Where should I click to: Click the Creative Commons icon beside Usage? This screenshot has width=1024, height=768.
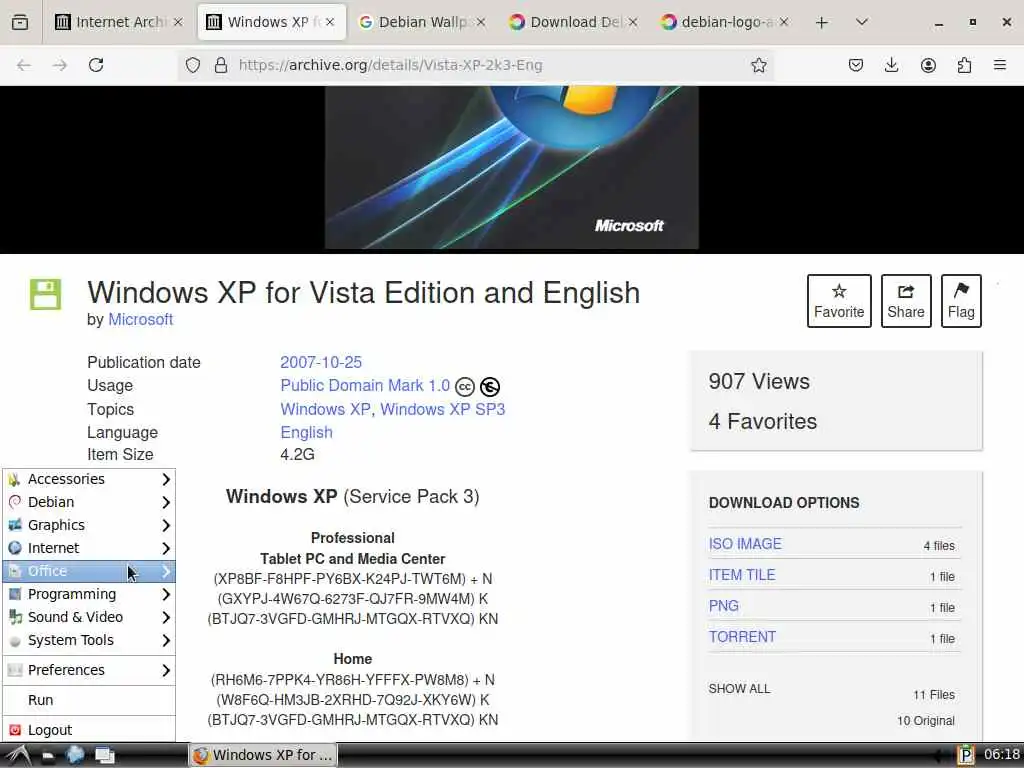click(x=464, y=387)
